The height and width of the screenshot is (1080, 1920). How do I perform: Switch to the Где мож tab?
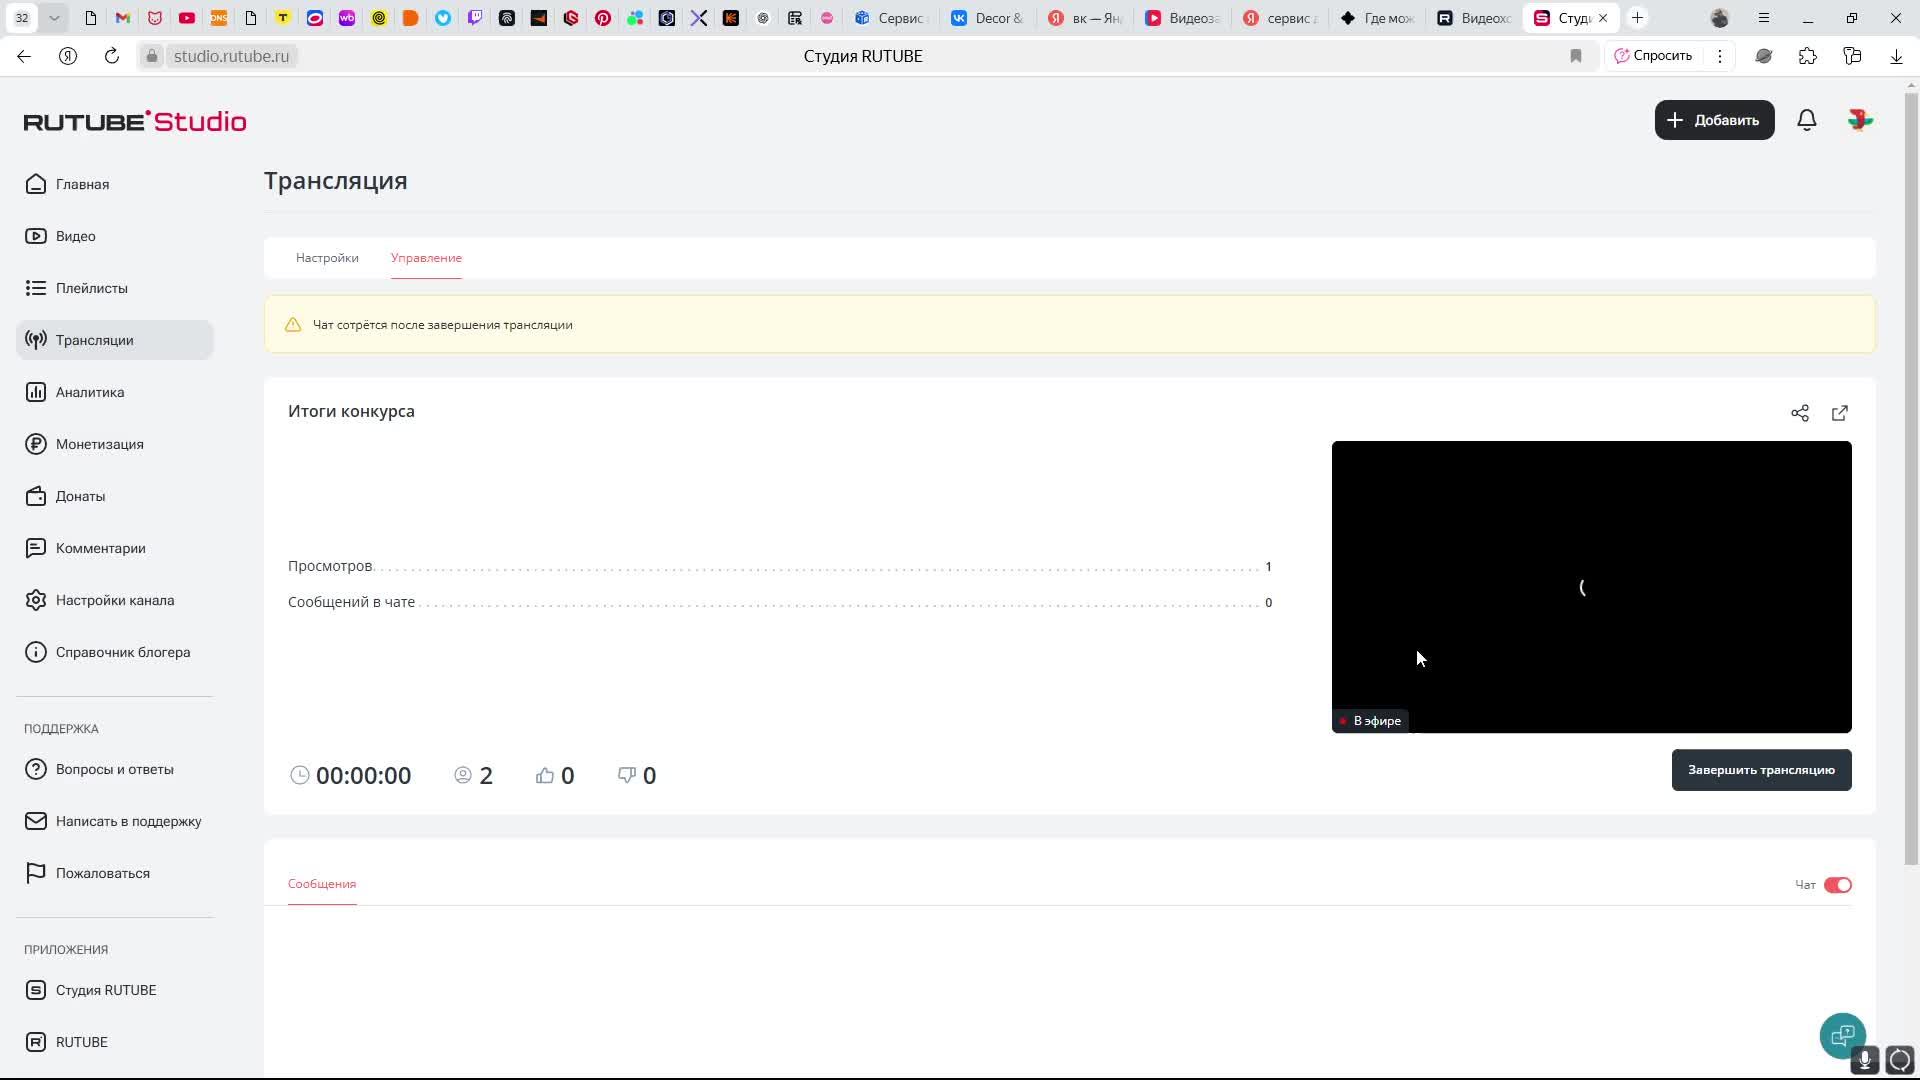click(x=1378, y=18)
